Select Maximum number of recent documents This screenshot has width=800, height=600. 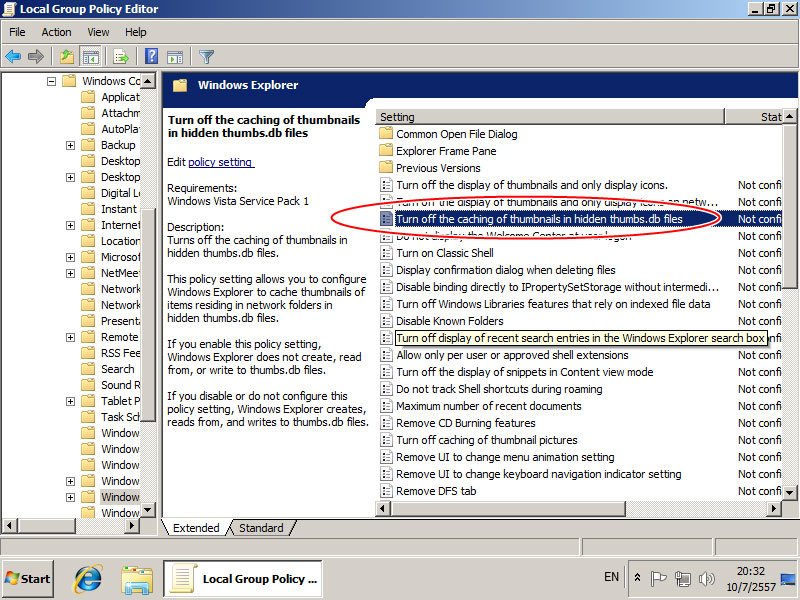coord(489,406)
